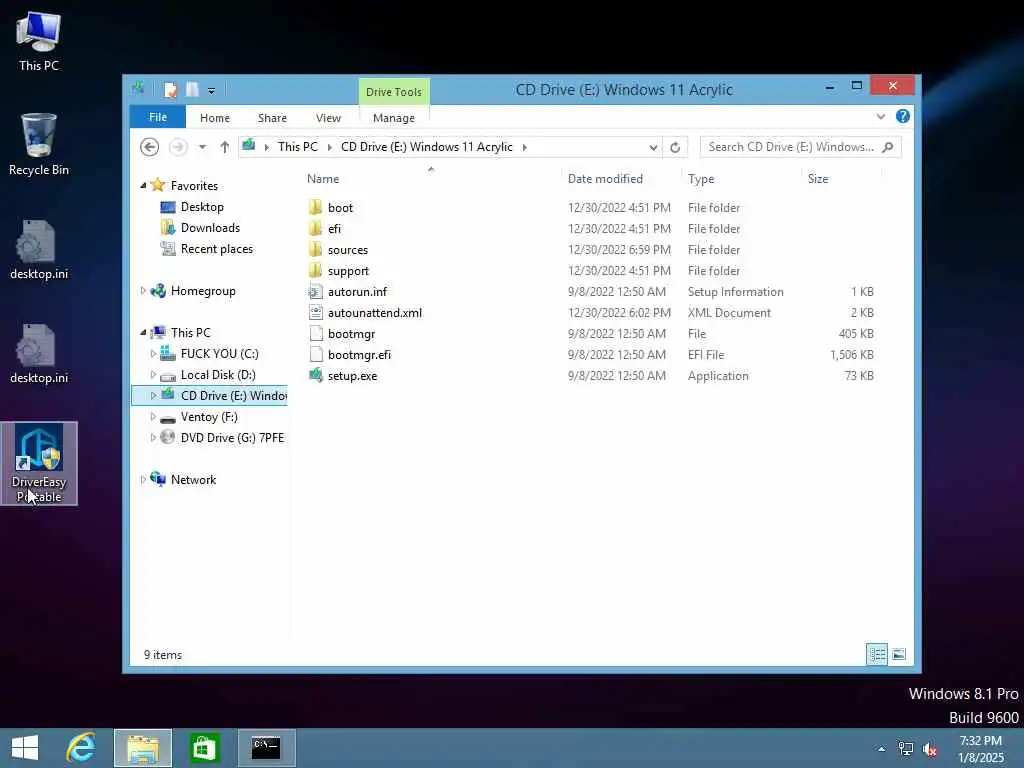This screenshot has width=1024, height=768.
Task: Switch to Large icons view in status bar
Action: coord(899,654)
